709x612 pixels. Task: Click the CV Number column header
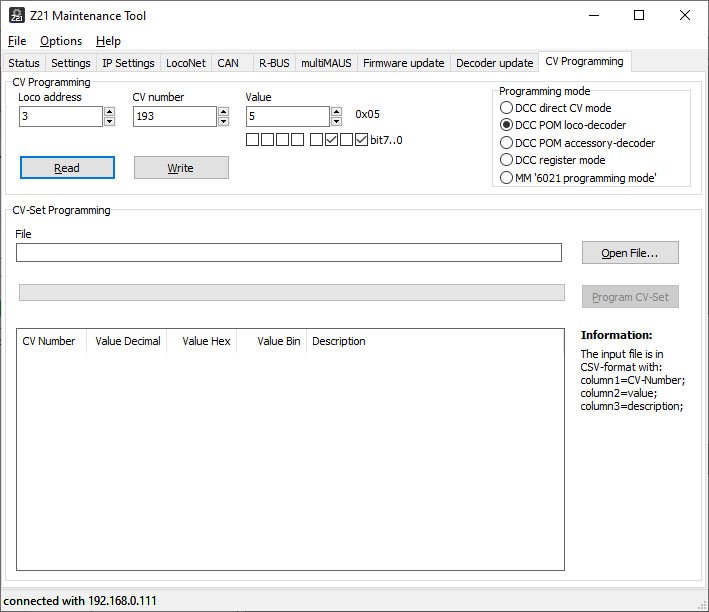click(51, 341)
